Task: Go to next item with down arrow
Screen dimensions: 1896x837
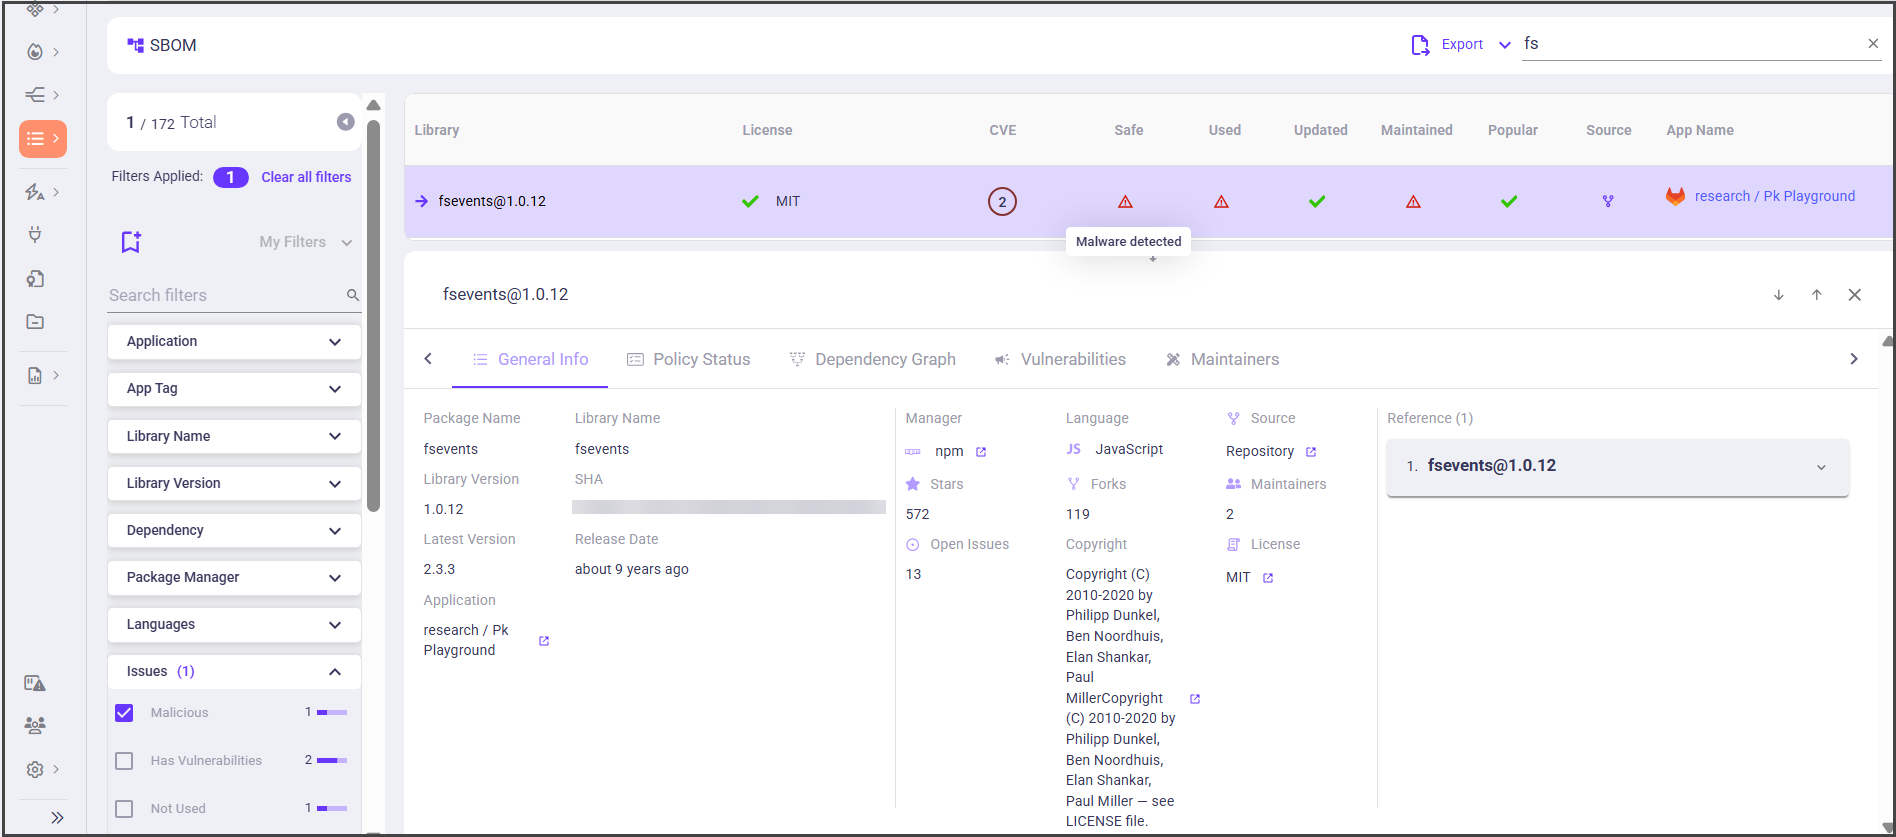Action: click(1779, 295)
